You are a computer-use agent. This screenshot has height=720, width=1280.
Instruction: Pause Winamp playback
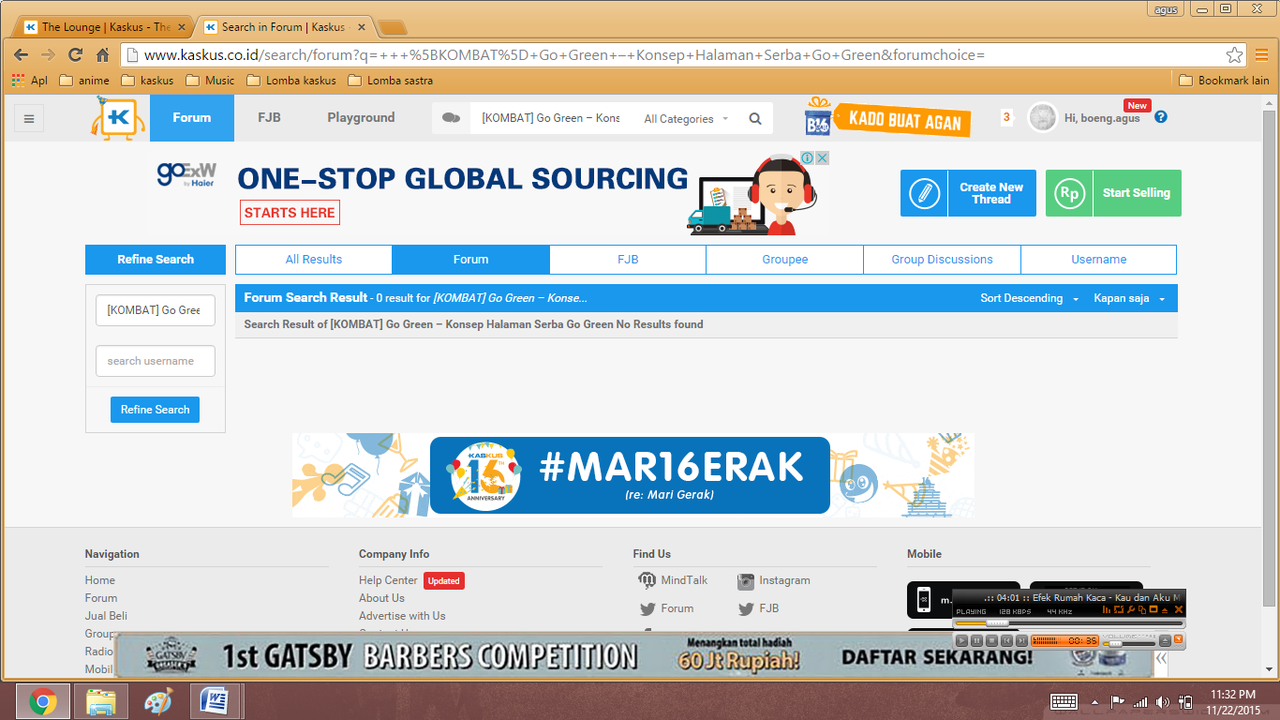pos(977,640)
